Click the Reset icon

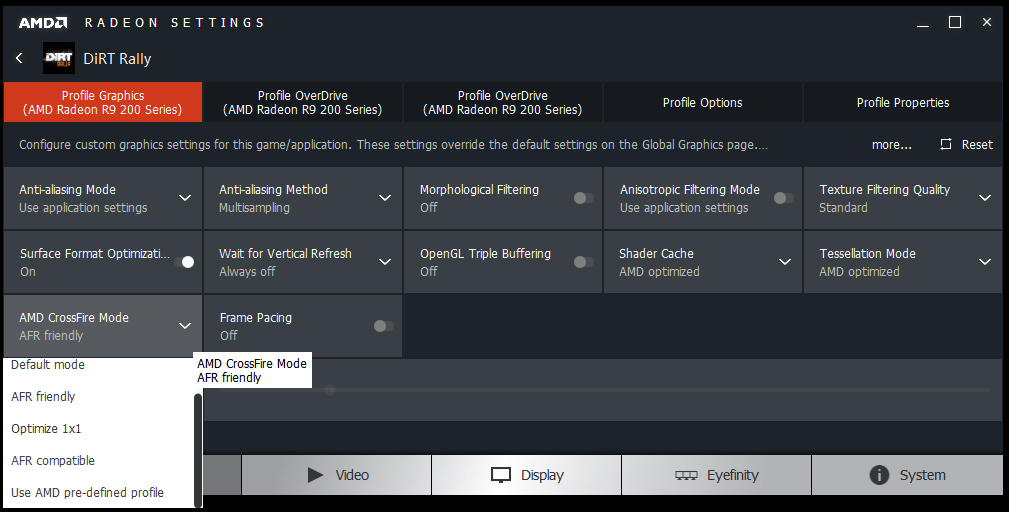946,145
